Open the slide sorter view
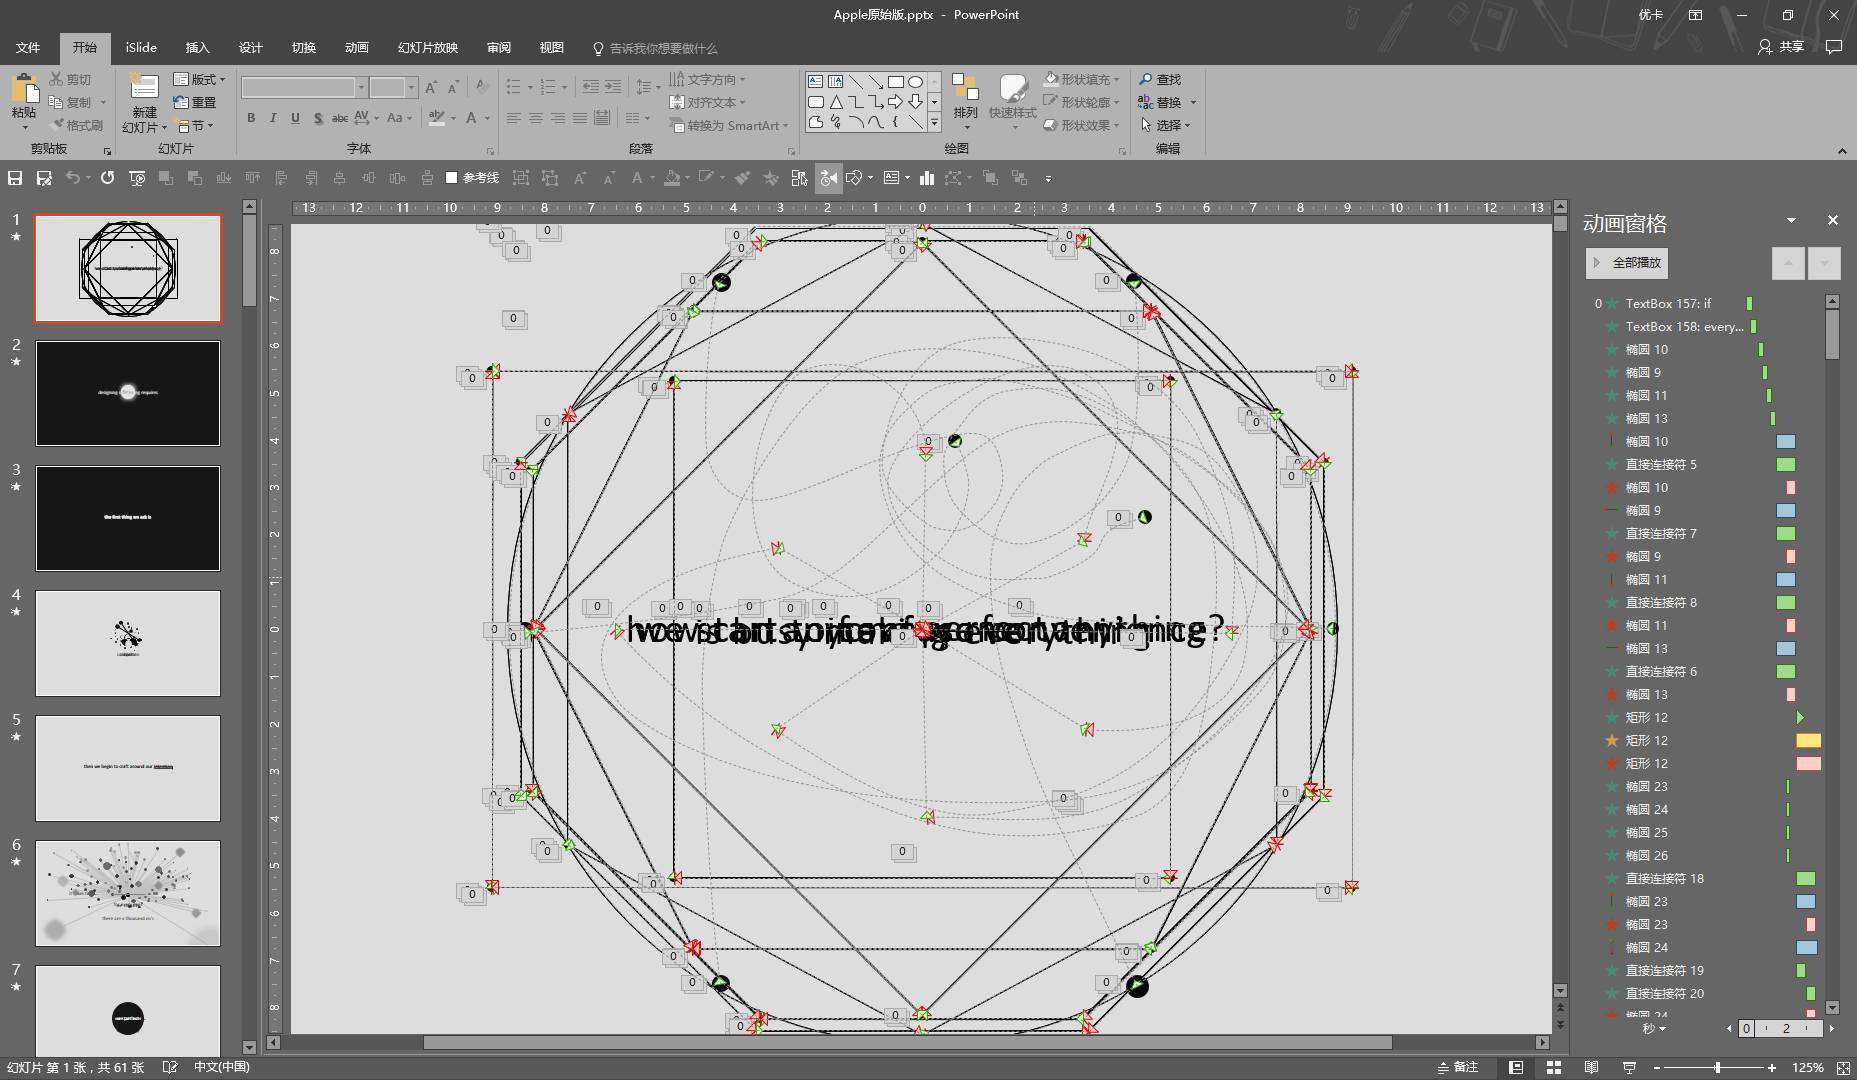 [x=1553, y=1067]
